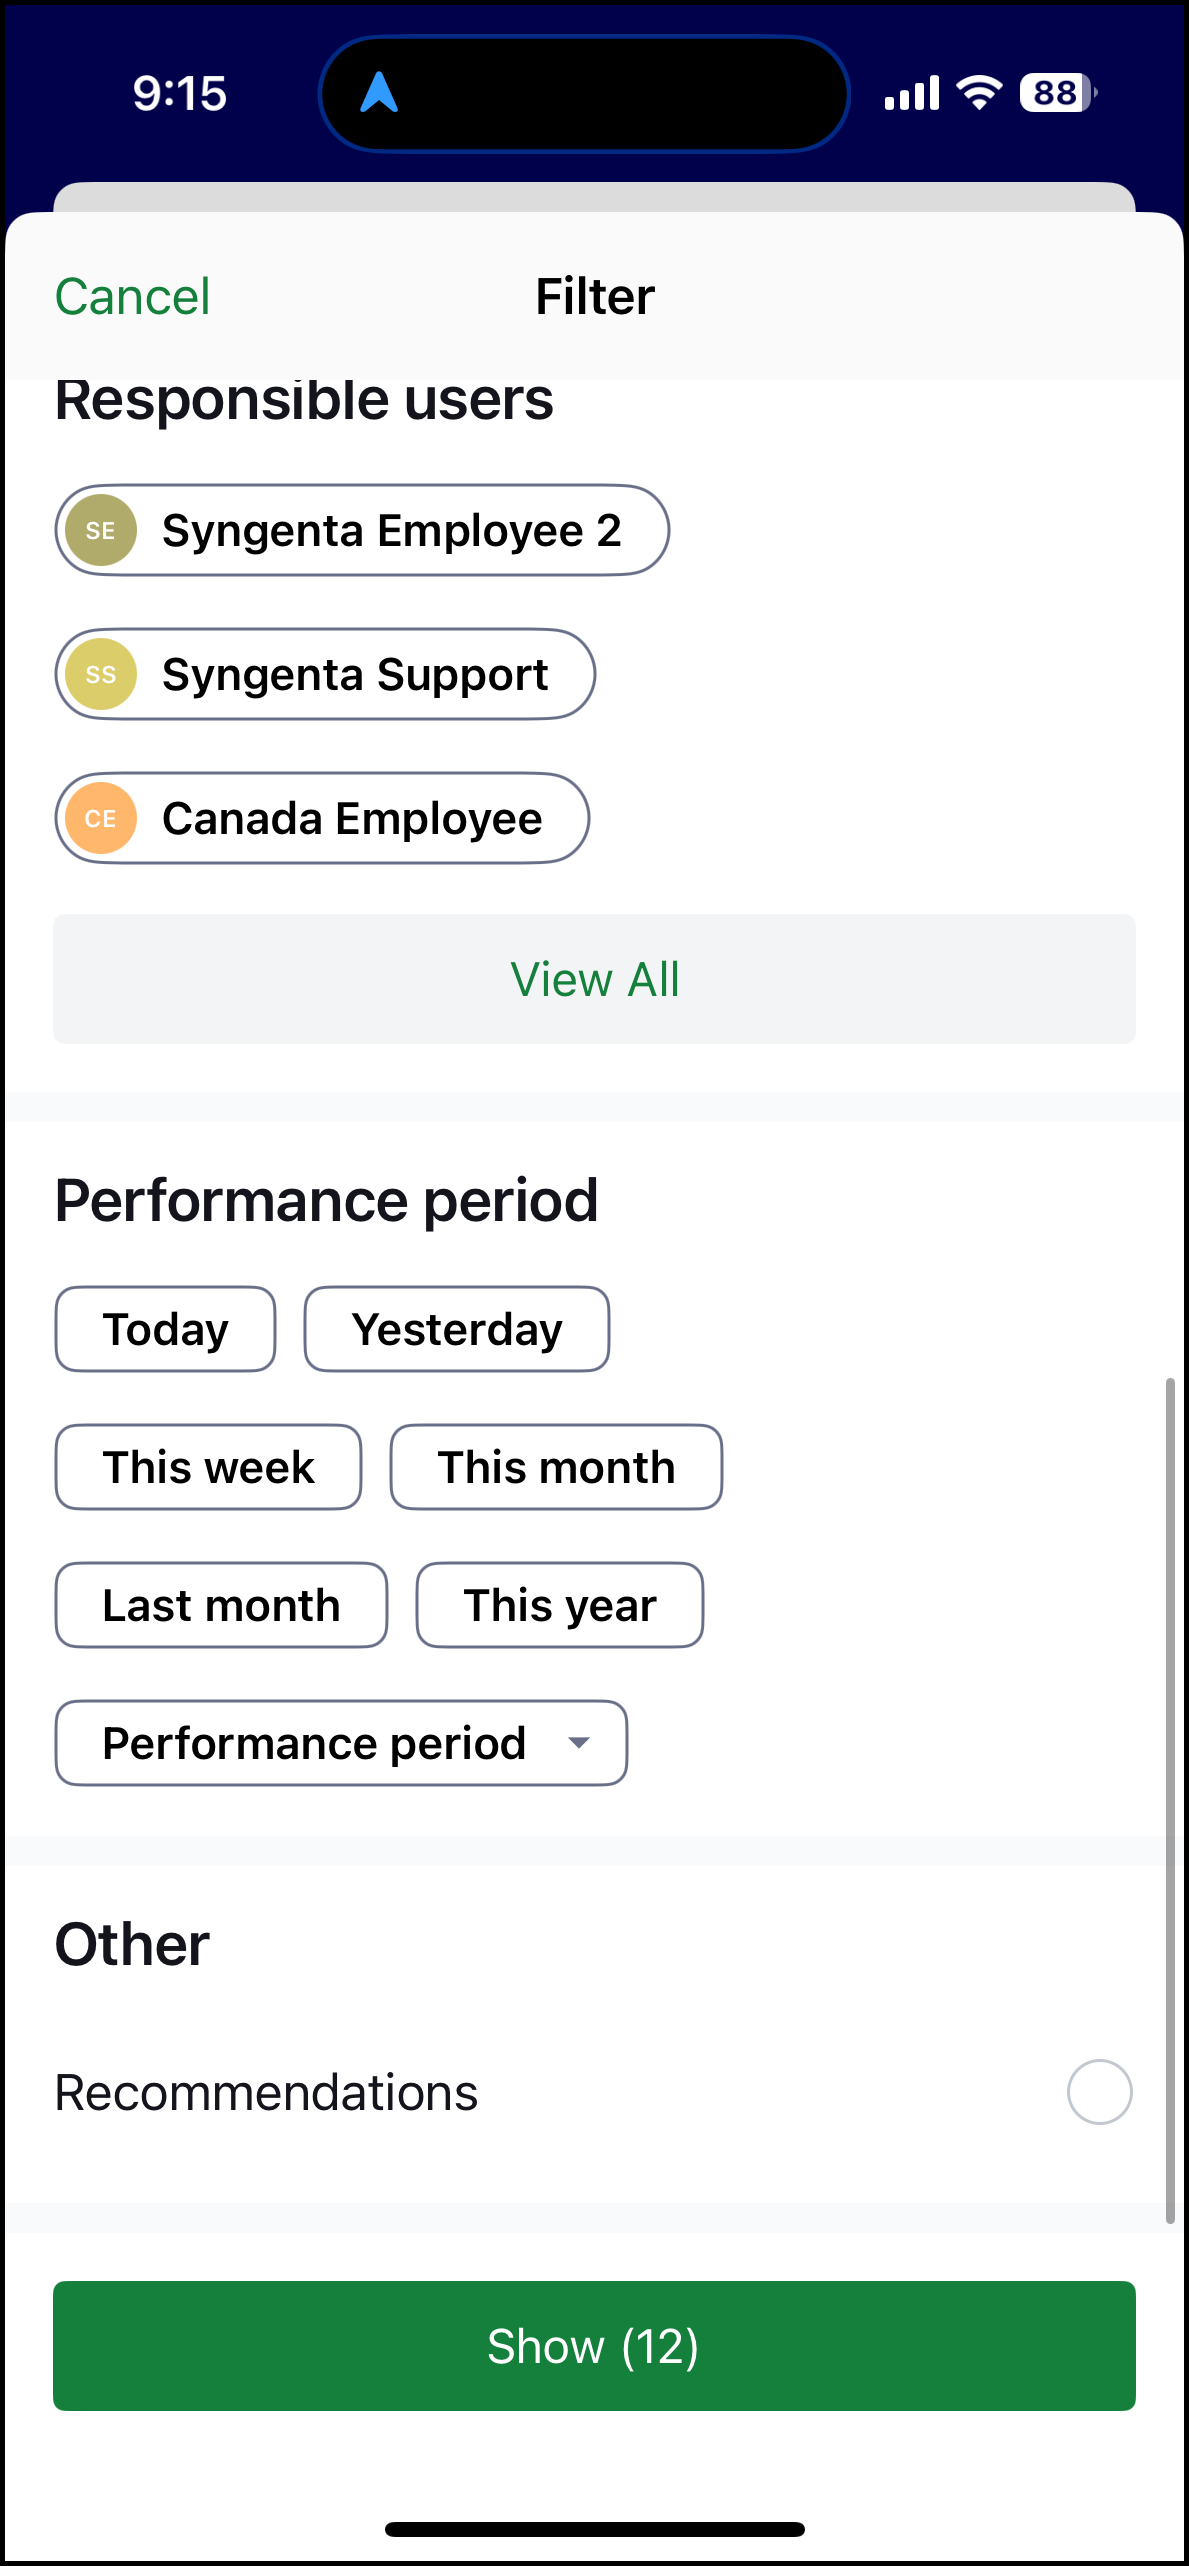Open the Performance period dropdown

(341, 1744)
